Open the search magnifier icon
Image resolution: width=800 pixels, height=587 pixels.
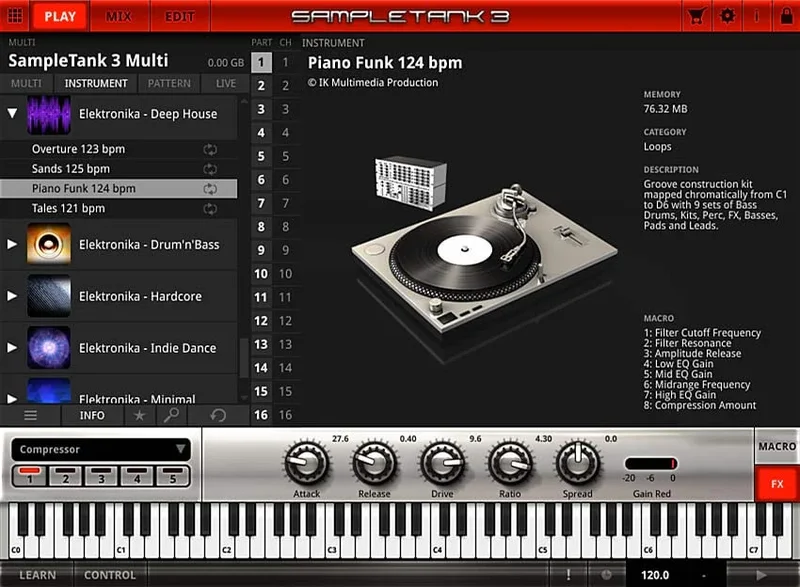[171, 415]
